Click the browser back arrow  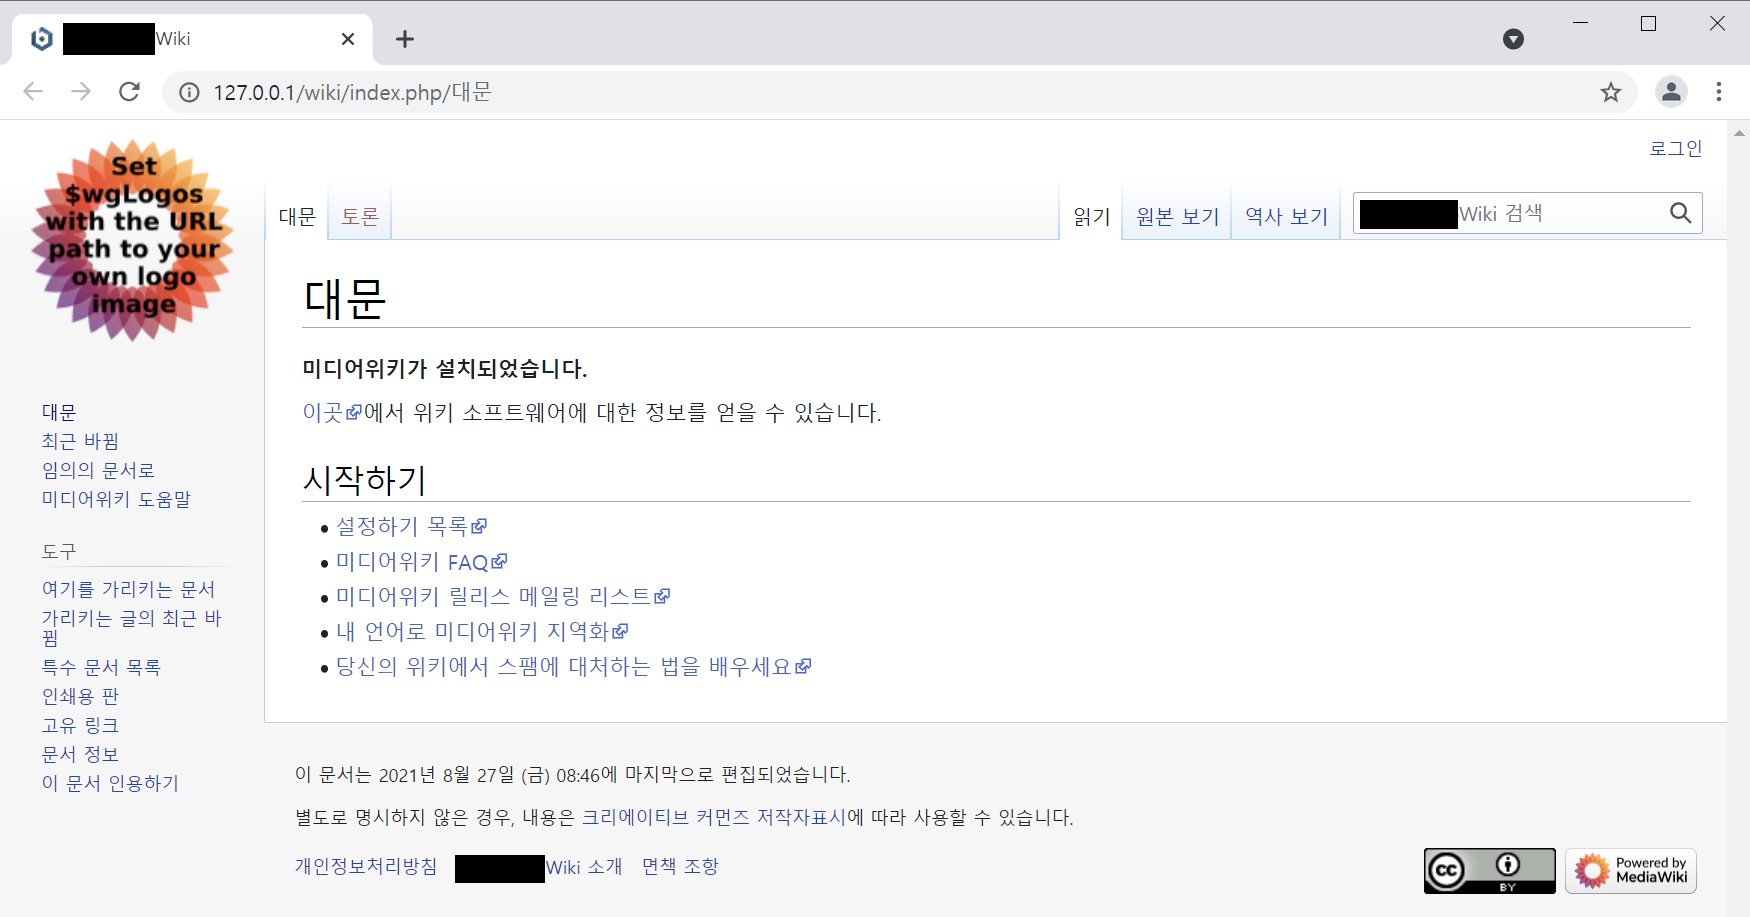tap(33, 92)
